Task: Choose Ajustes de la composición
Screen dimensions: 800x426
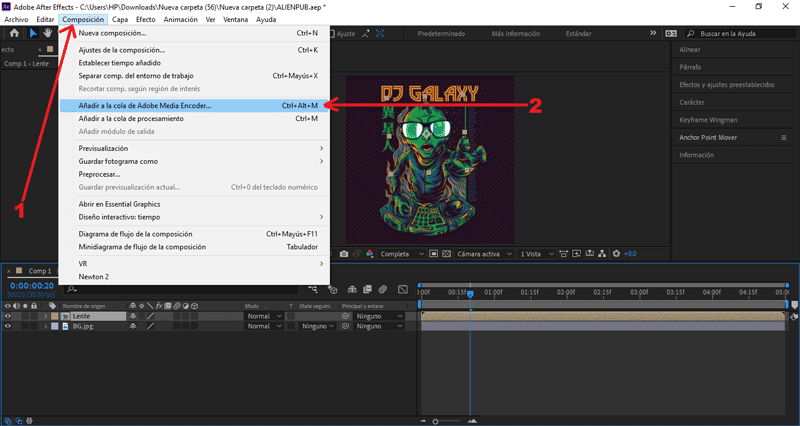Action: (x=194, y=50)
